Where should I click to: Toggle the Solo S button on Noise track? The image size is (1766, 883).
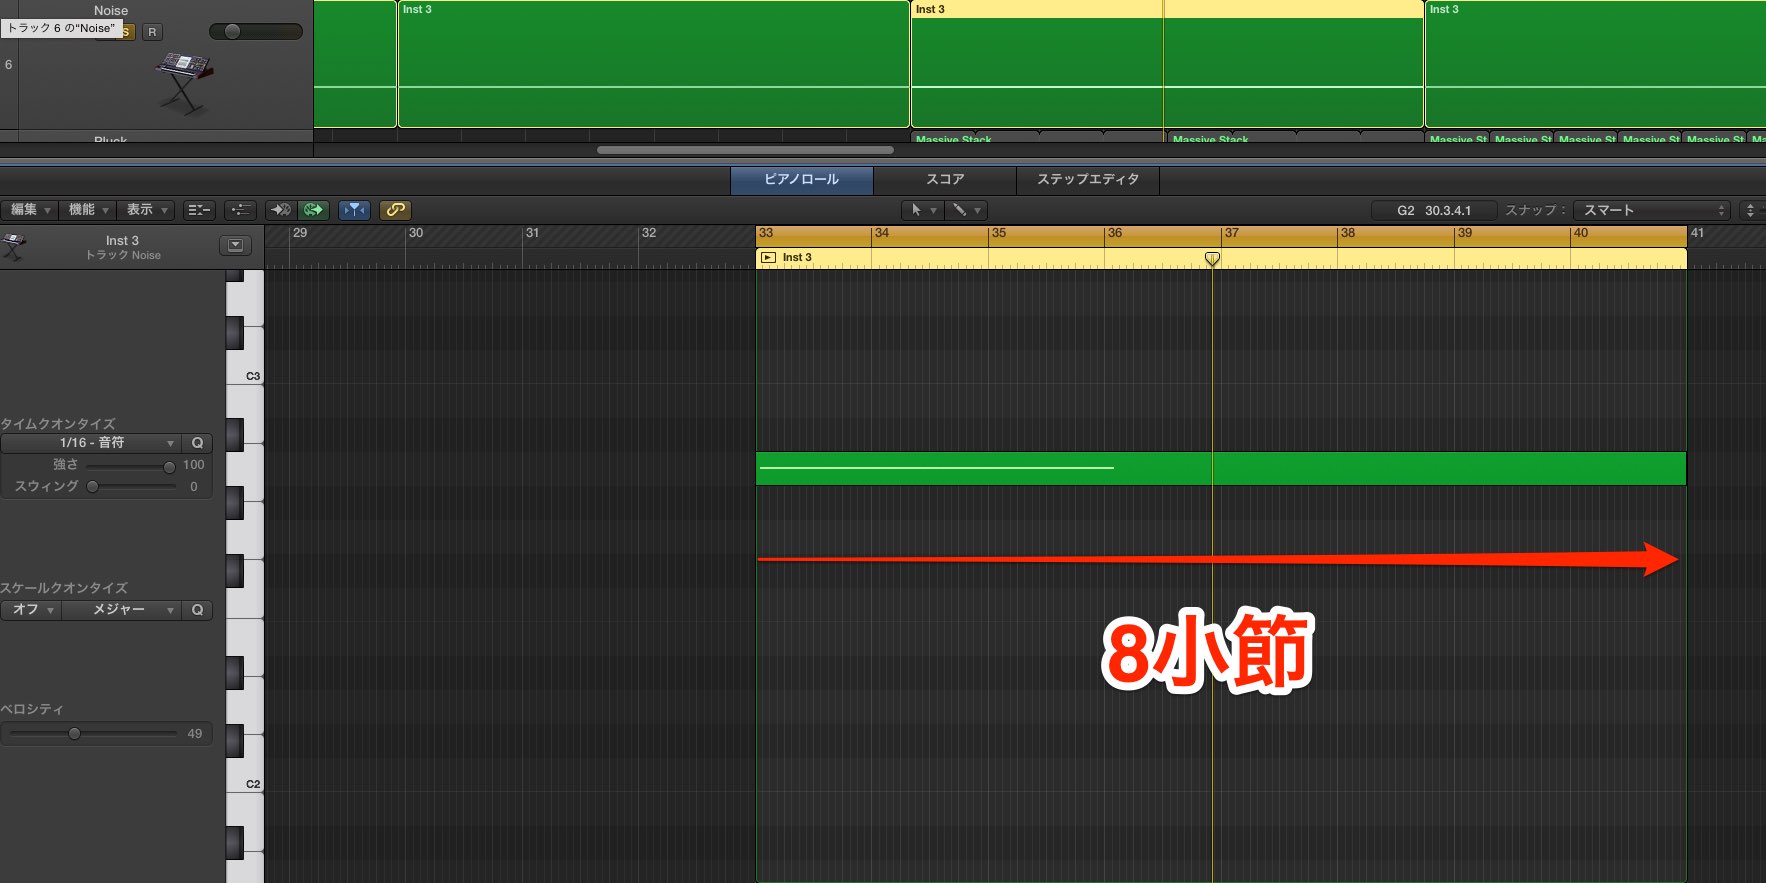127,32
